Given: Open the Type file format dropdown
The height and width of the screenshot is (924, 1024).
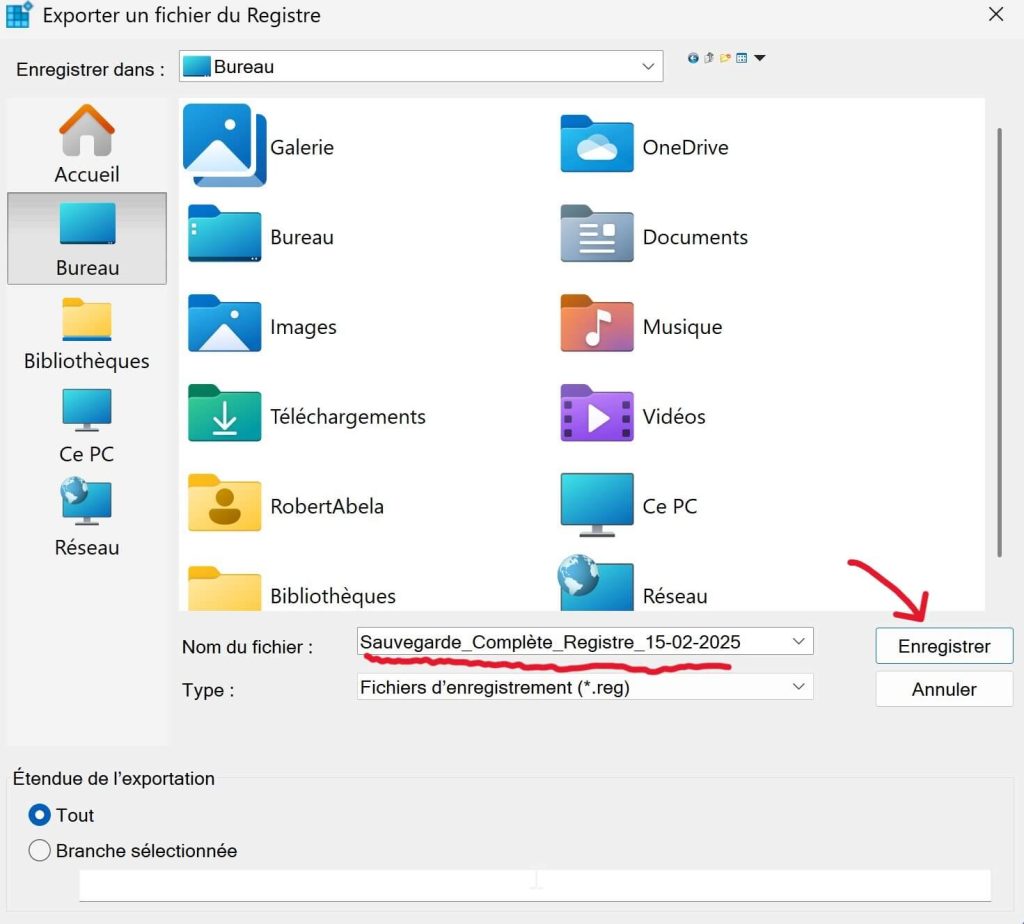Looking at the screenshot, I should point(797,687).
